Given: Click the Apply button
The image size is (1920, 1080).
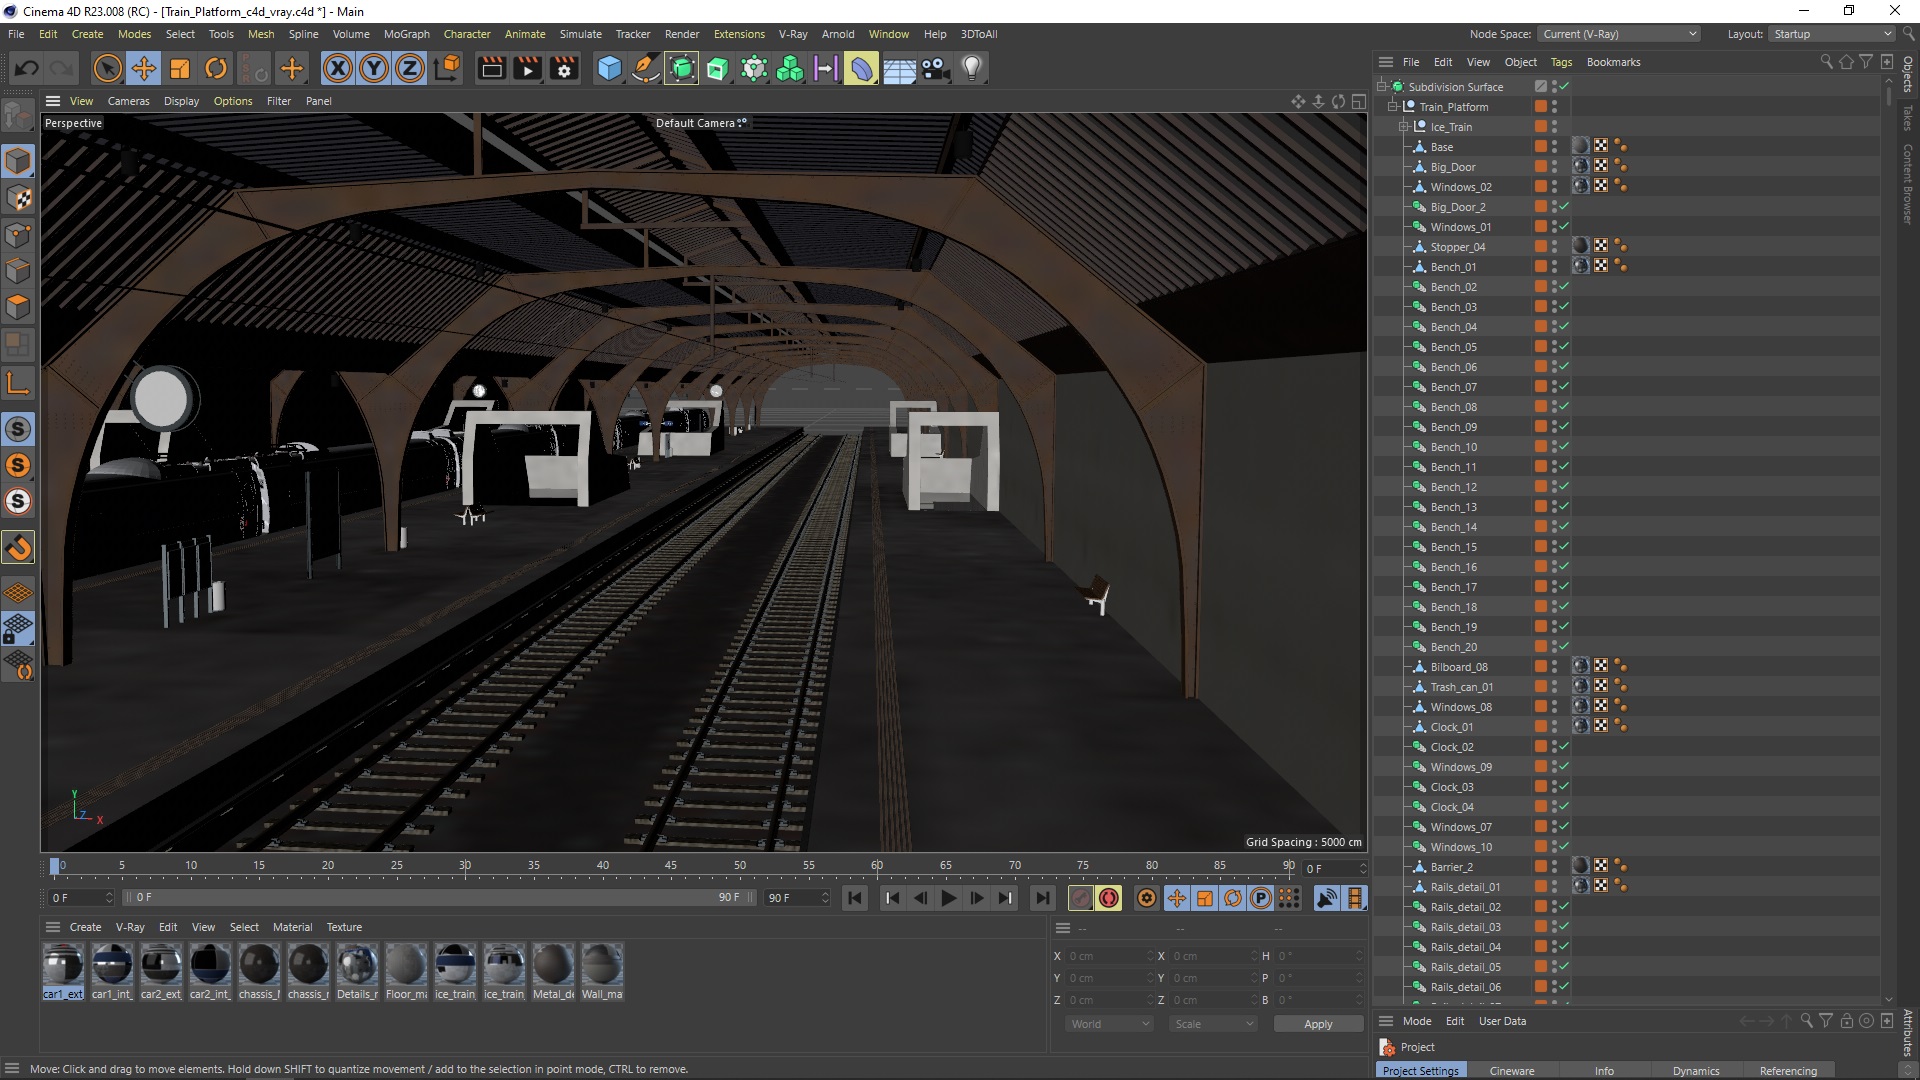Looking at the screenshot, I should pyautogui.click(x=1318, y=1024).
